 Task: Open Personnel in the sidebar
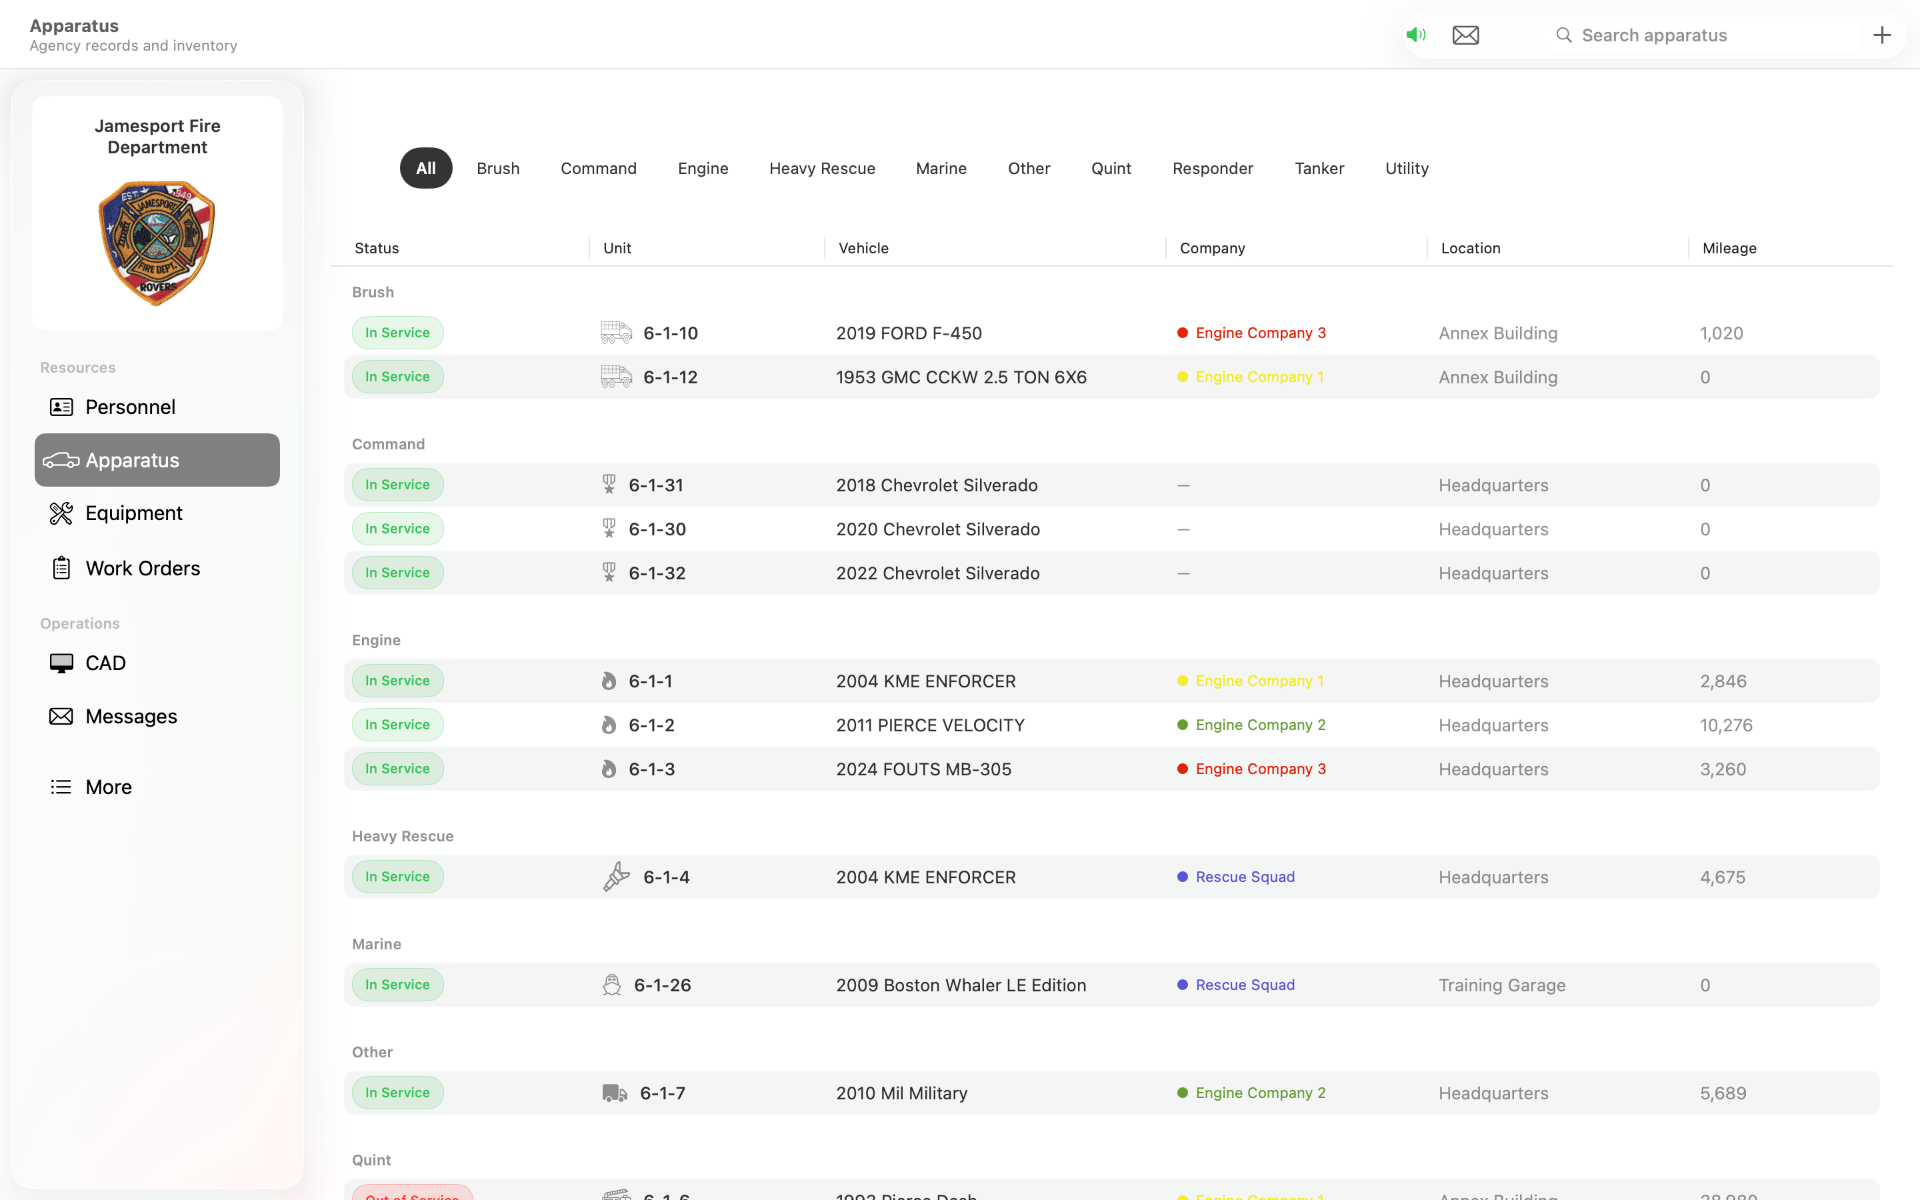point(157,407)
